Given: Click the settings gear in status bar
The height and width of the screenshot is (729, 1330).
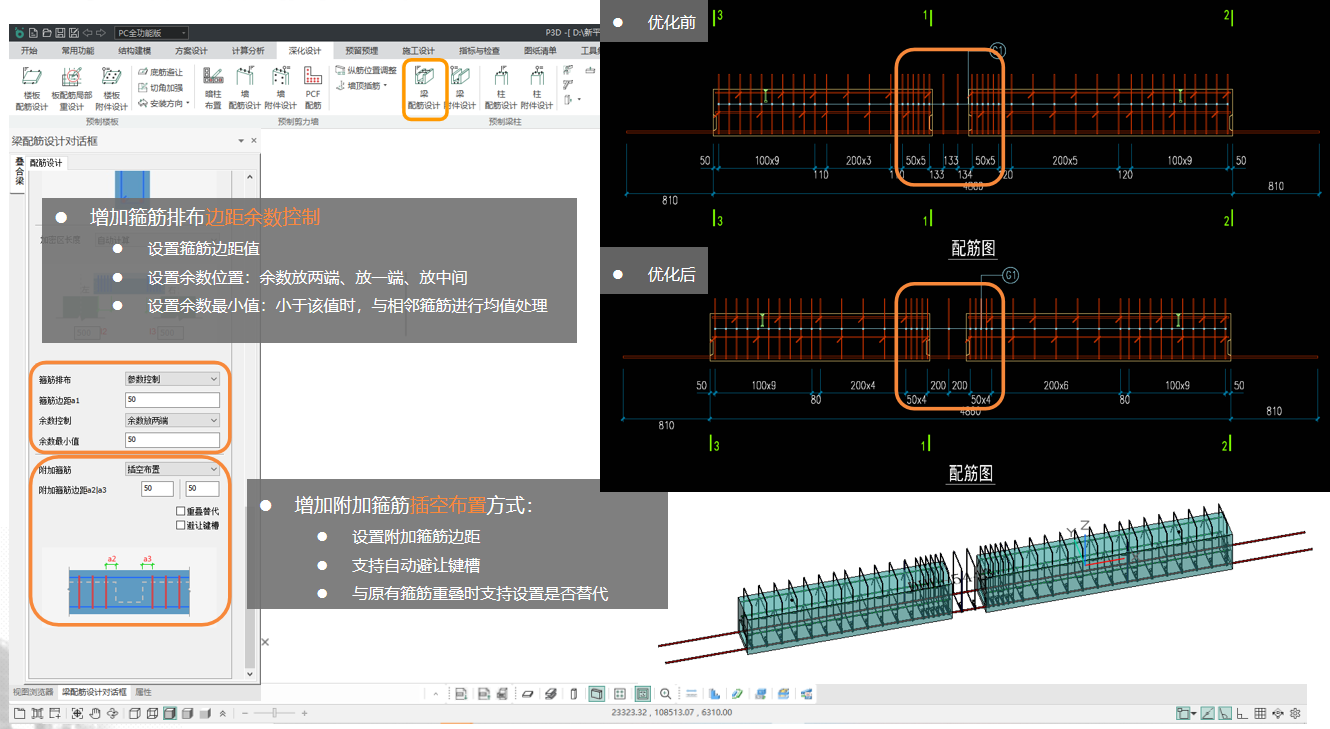Looking at the screenshot, I should [x=1295, y=713].
